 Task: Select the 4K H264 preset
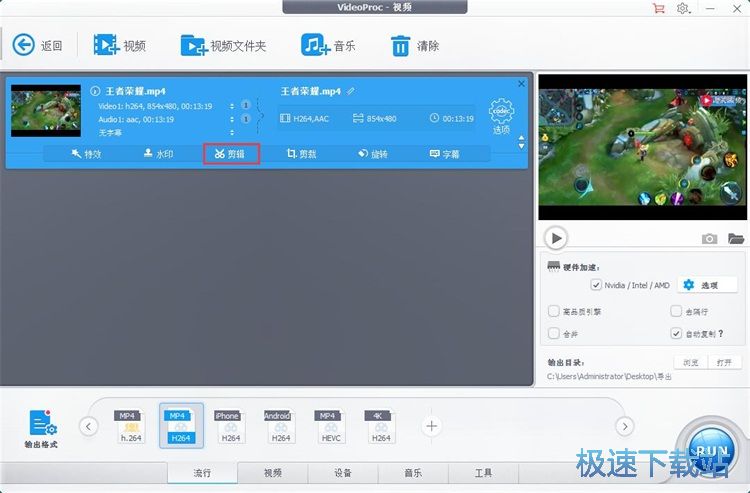coord(381,426)
